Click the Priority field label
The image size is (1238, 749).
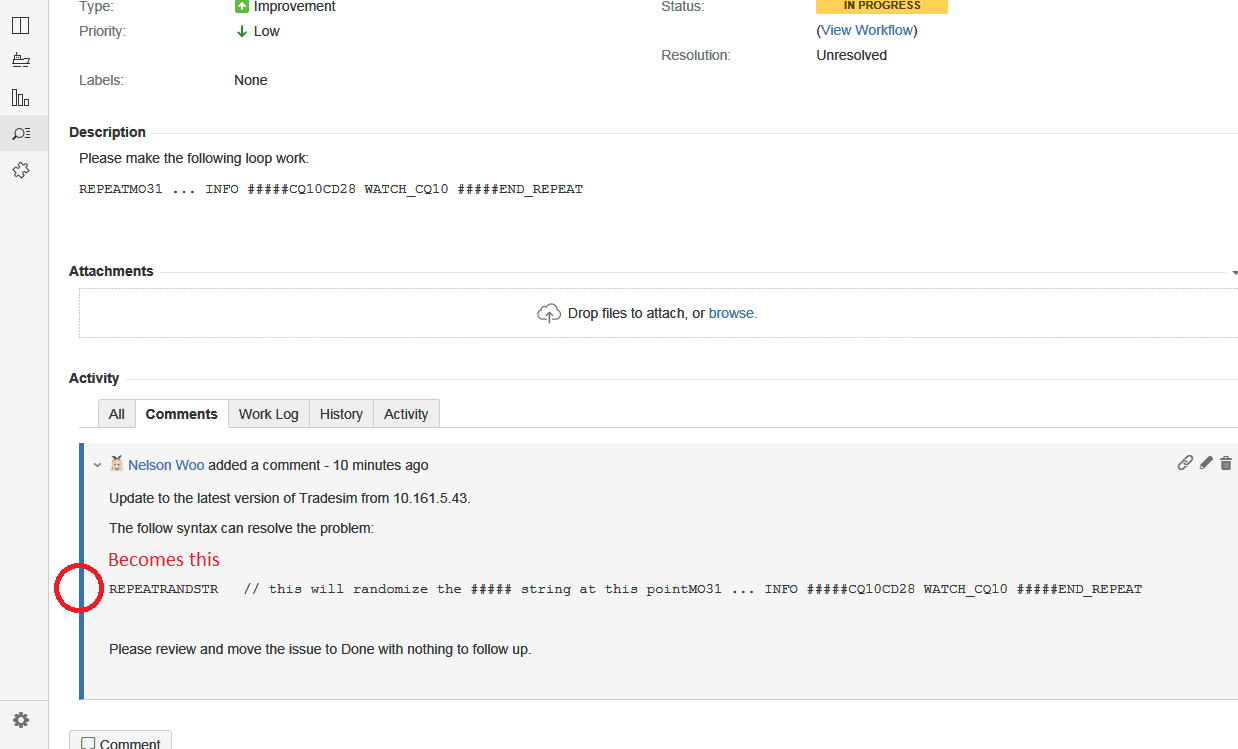coord(102,31)
